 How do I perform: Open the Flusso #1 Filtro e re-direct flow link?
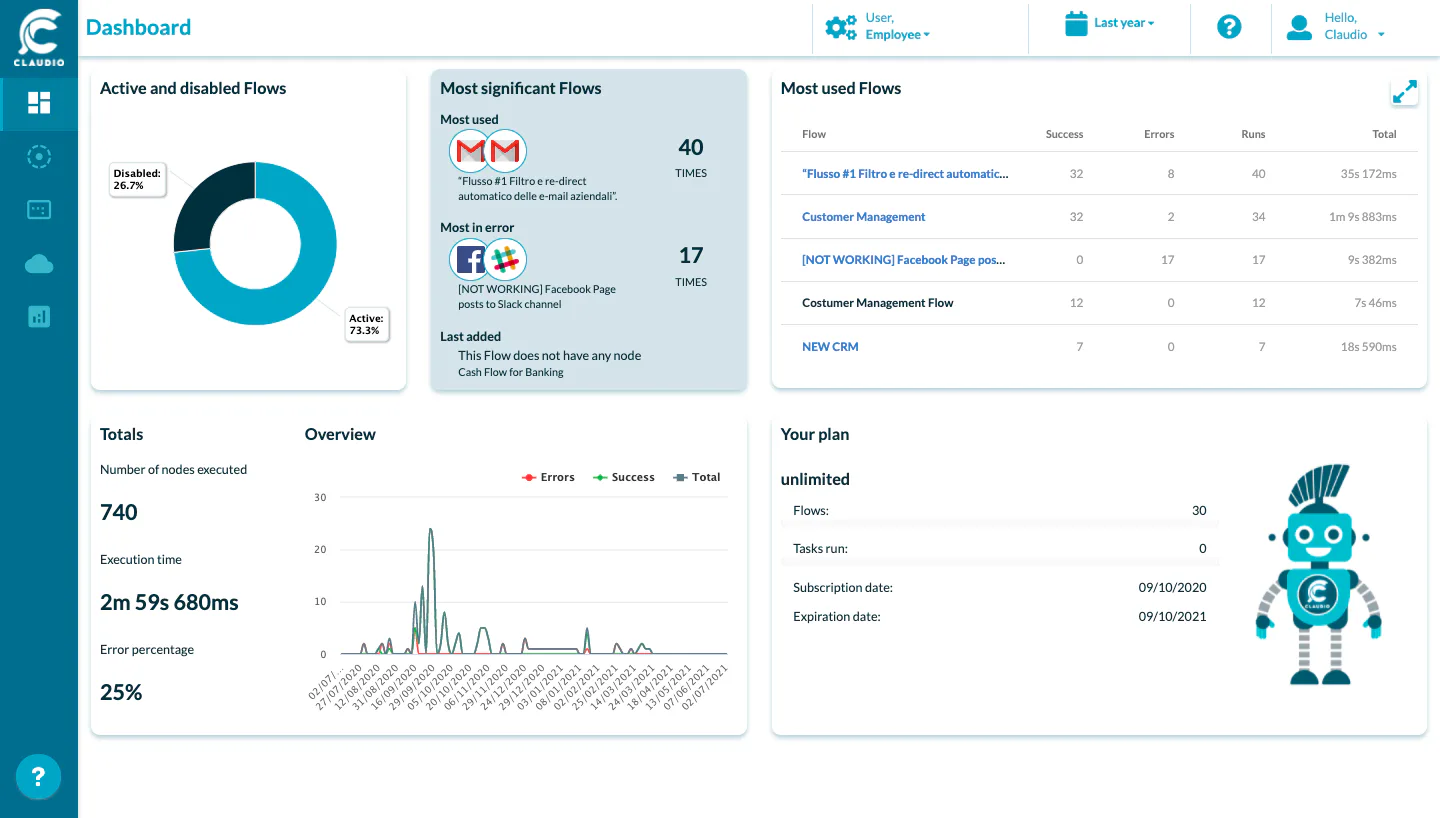tap(905, 174)
